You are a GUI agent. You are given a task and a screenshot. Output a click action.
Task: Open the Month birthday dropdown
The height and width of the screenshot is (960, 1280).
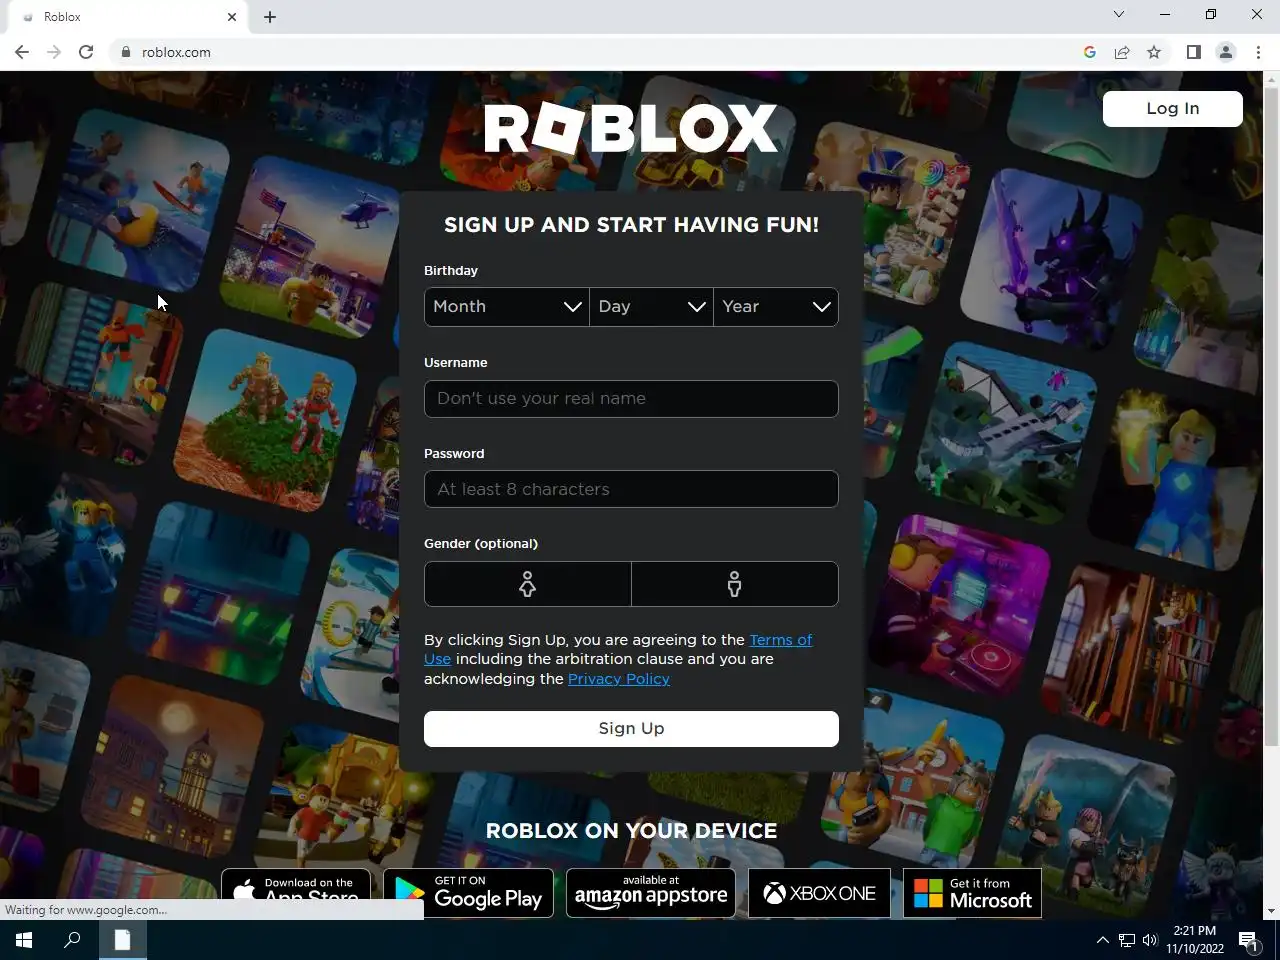(507, 307)
